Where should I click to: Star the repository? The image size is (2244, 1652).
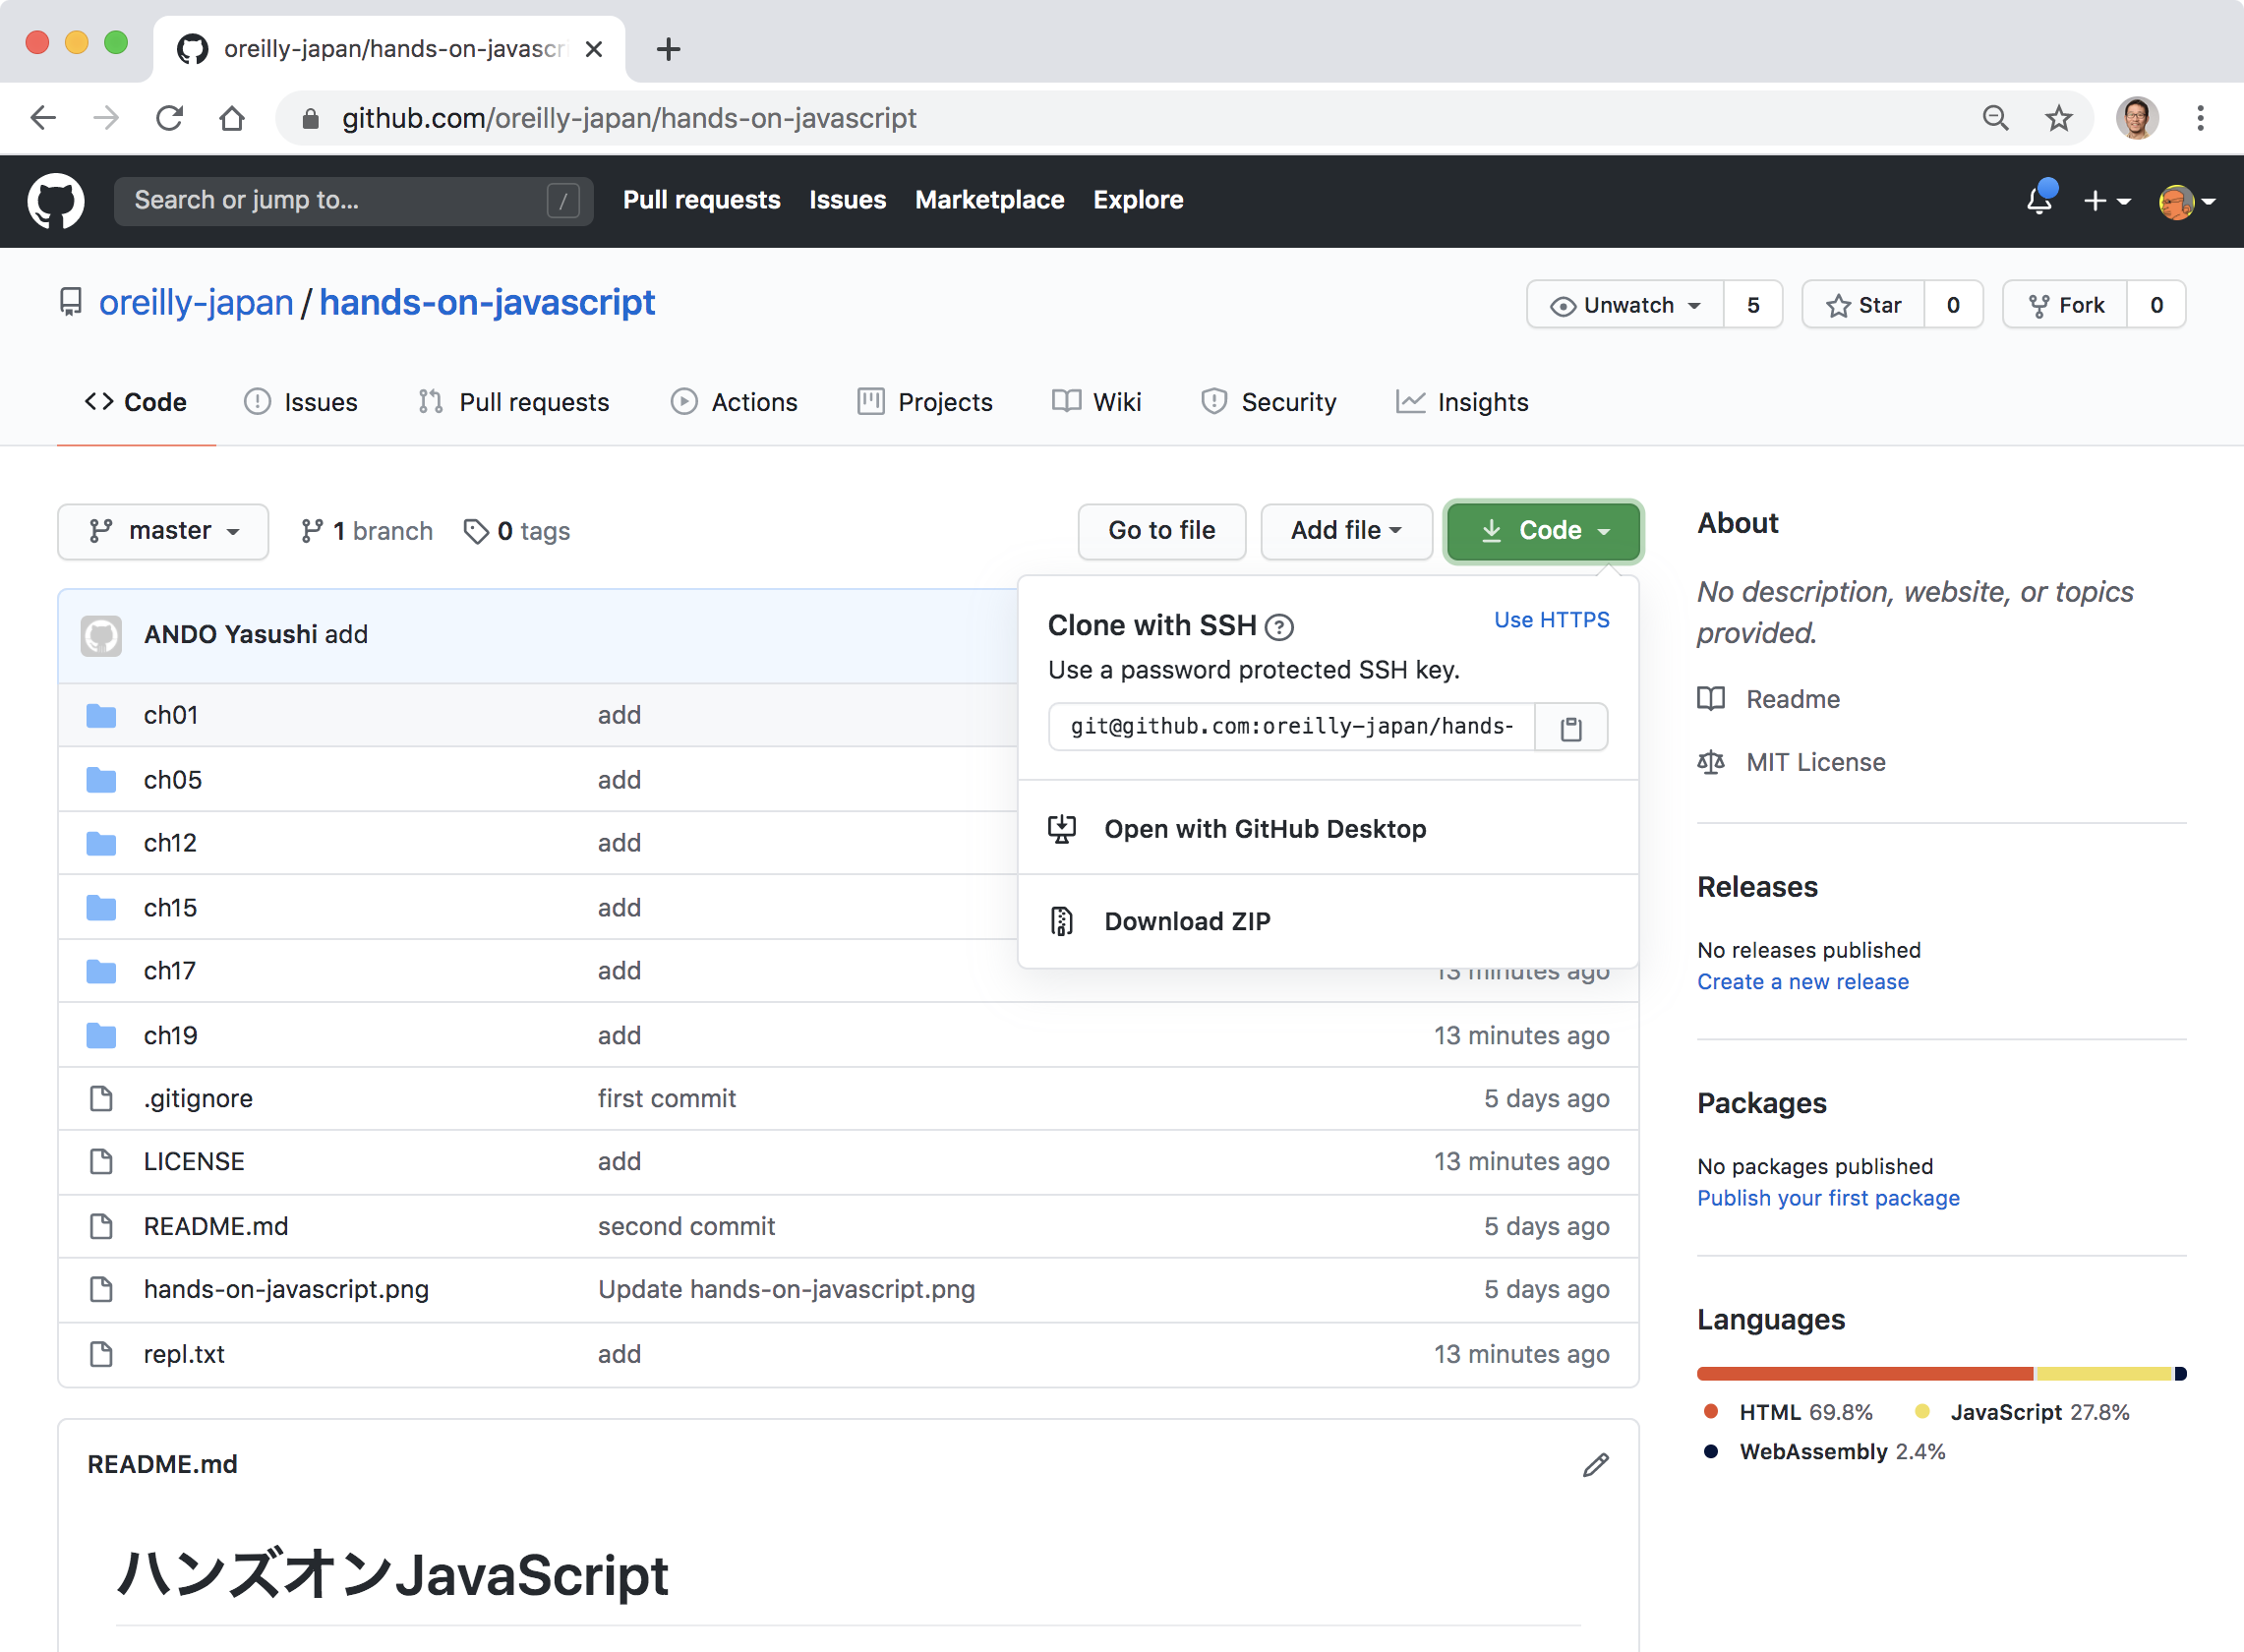(1863, 305)
